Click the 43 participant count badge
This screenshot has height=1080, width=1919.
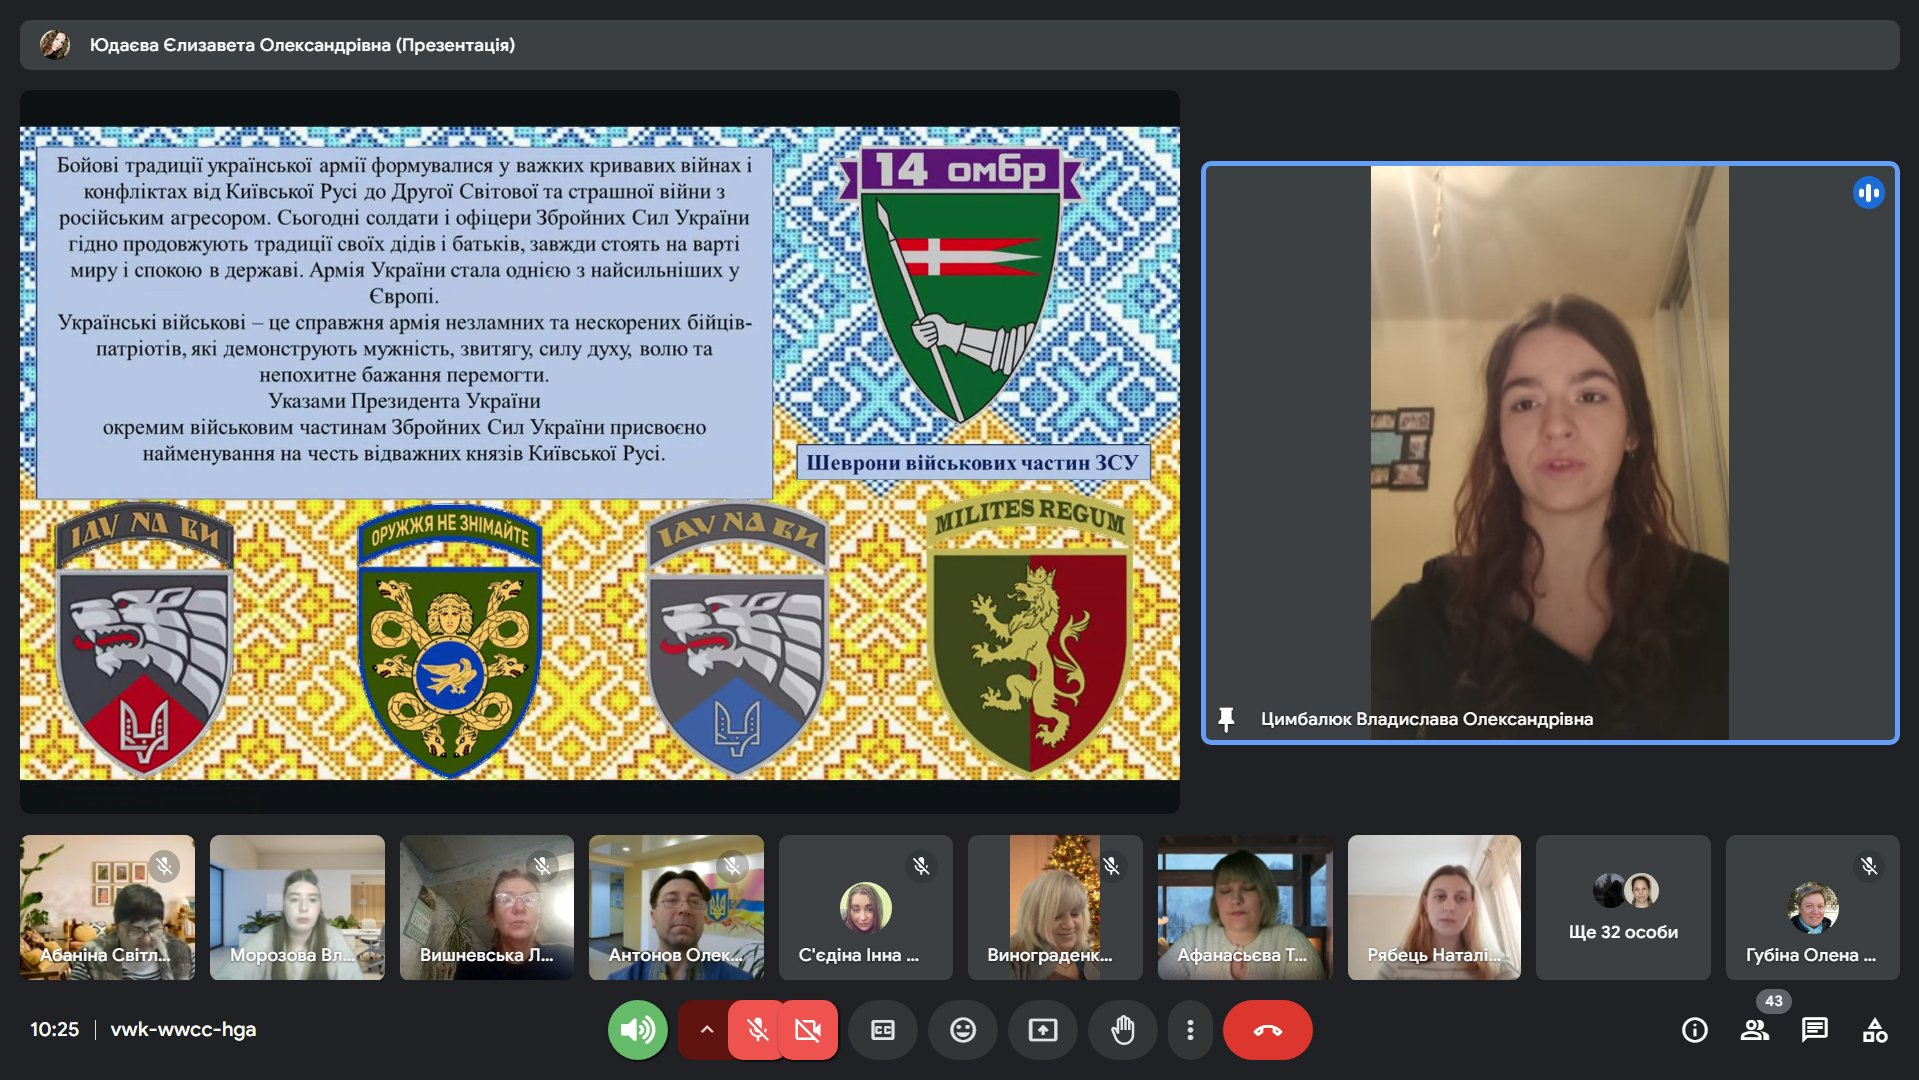(1773, 1001)
